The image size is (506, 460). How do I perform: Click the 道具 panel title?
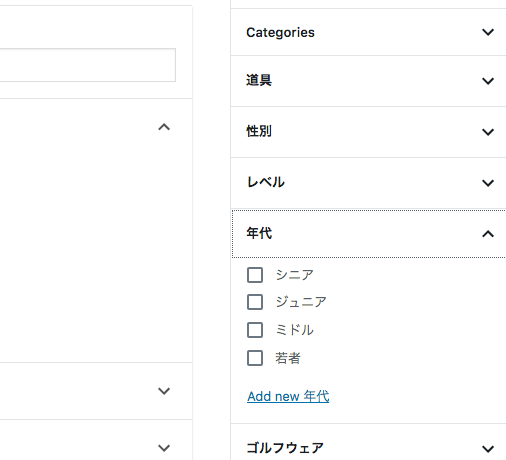point(259,80)
